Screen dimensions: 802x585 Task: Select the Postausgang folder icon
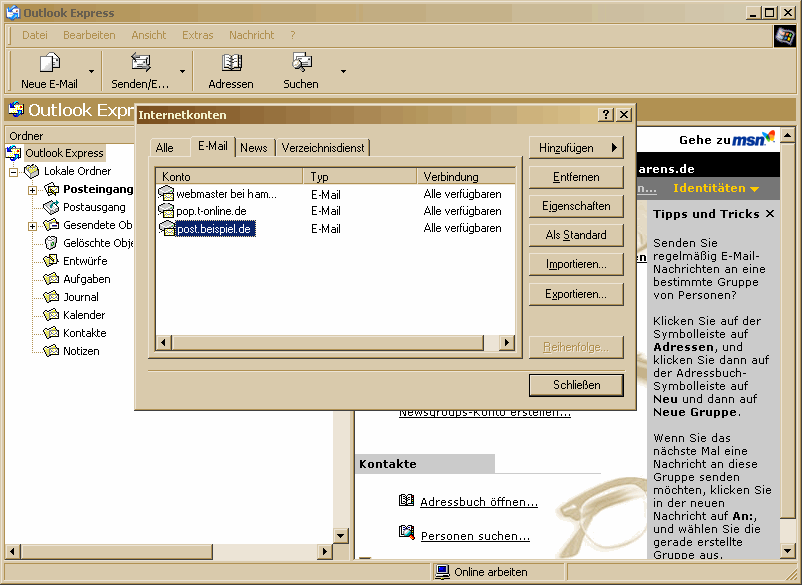[x=51, y=207]
